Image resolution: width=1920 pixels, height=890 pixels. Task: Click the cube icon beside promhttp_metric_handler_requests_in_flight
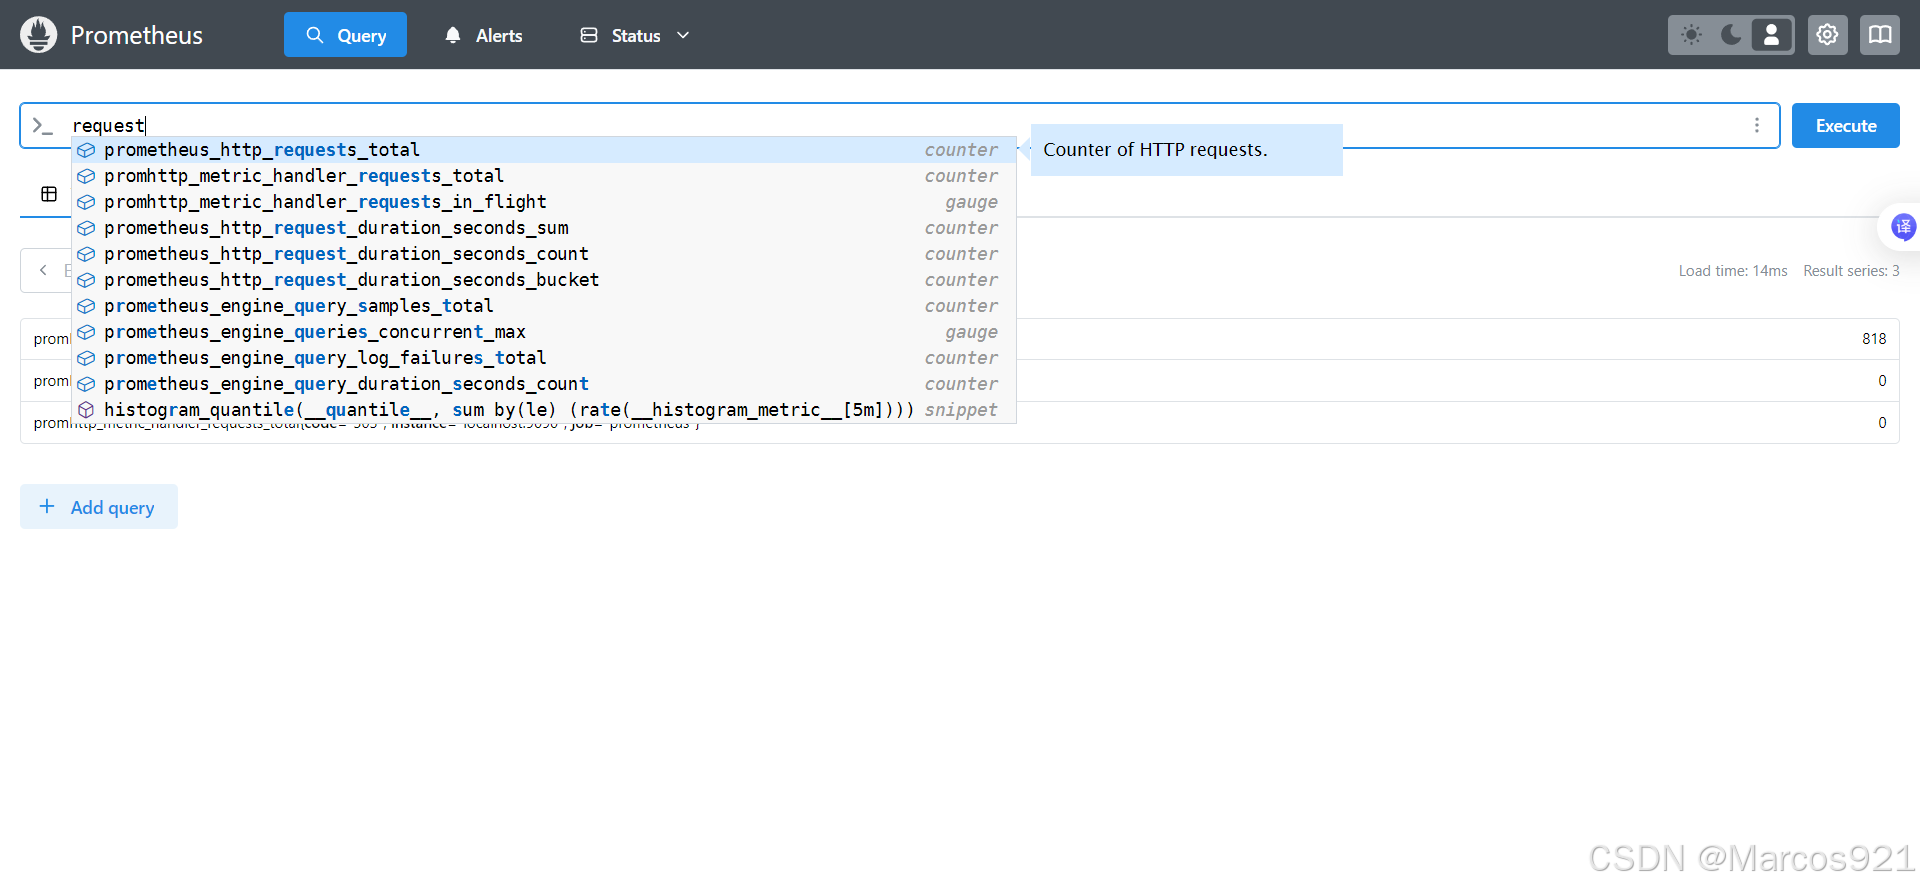coord(86,202)
